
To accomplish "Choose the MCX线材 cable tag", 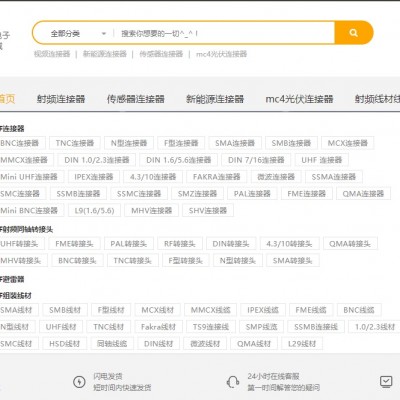I will tap(158, 310).
